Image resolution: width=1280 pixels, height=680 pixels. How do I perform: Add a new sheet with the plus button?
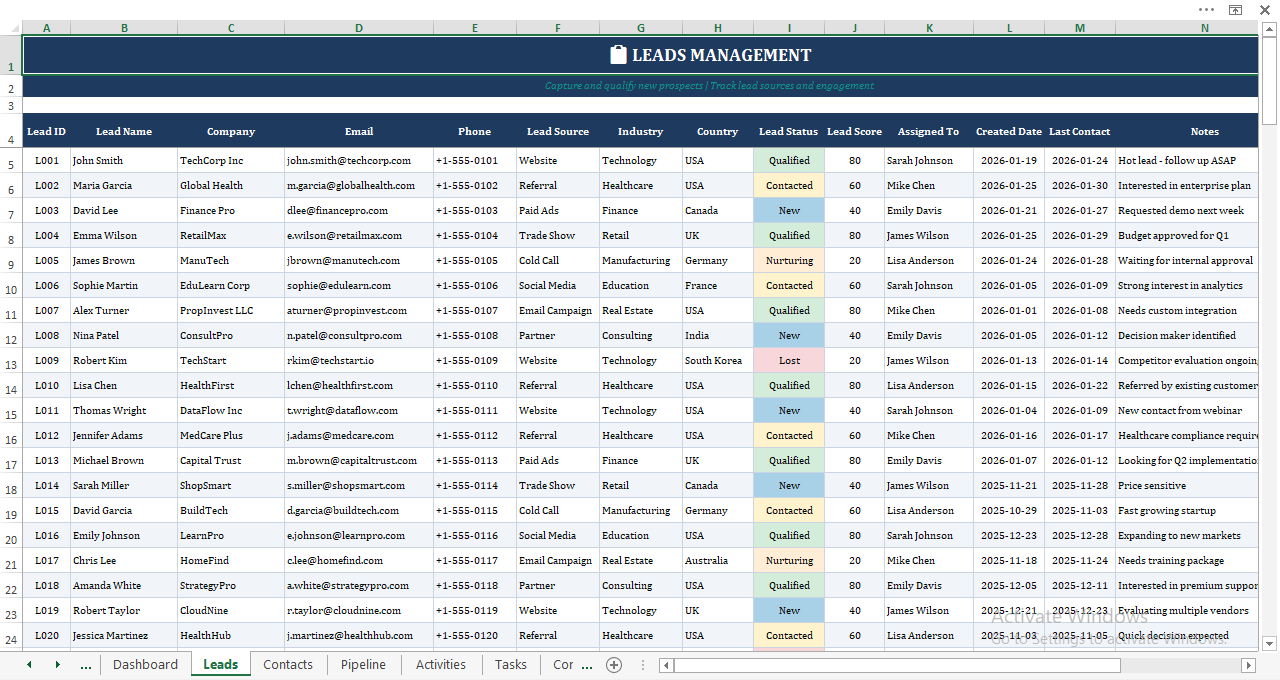614,665
